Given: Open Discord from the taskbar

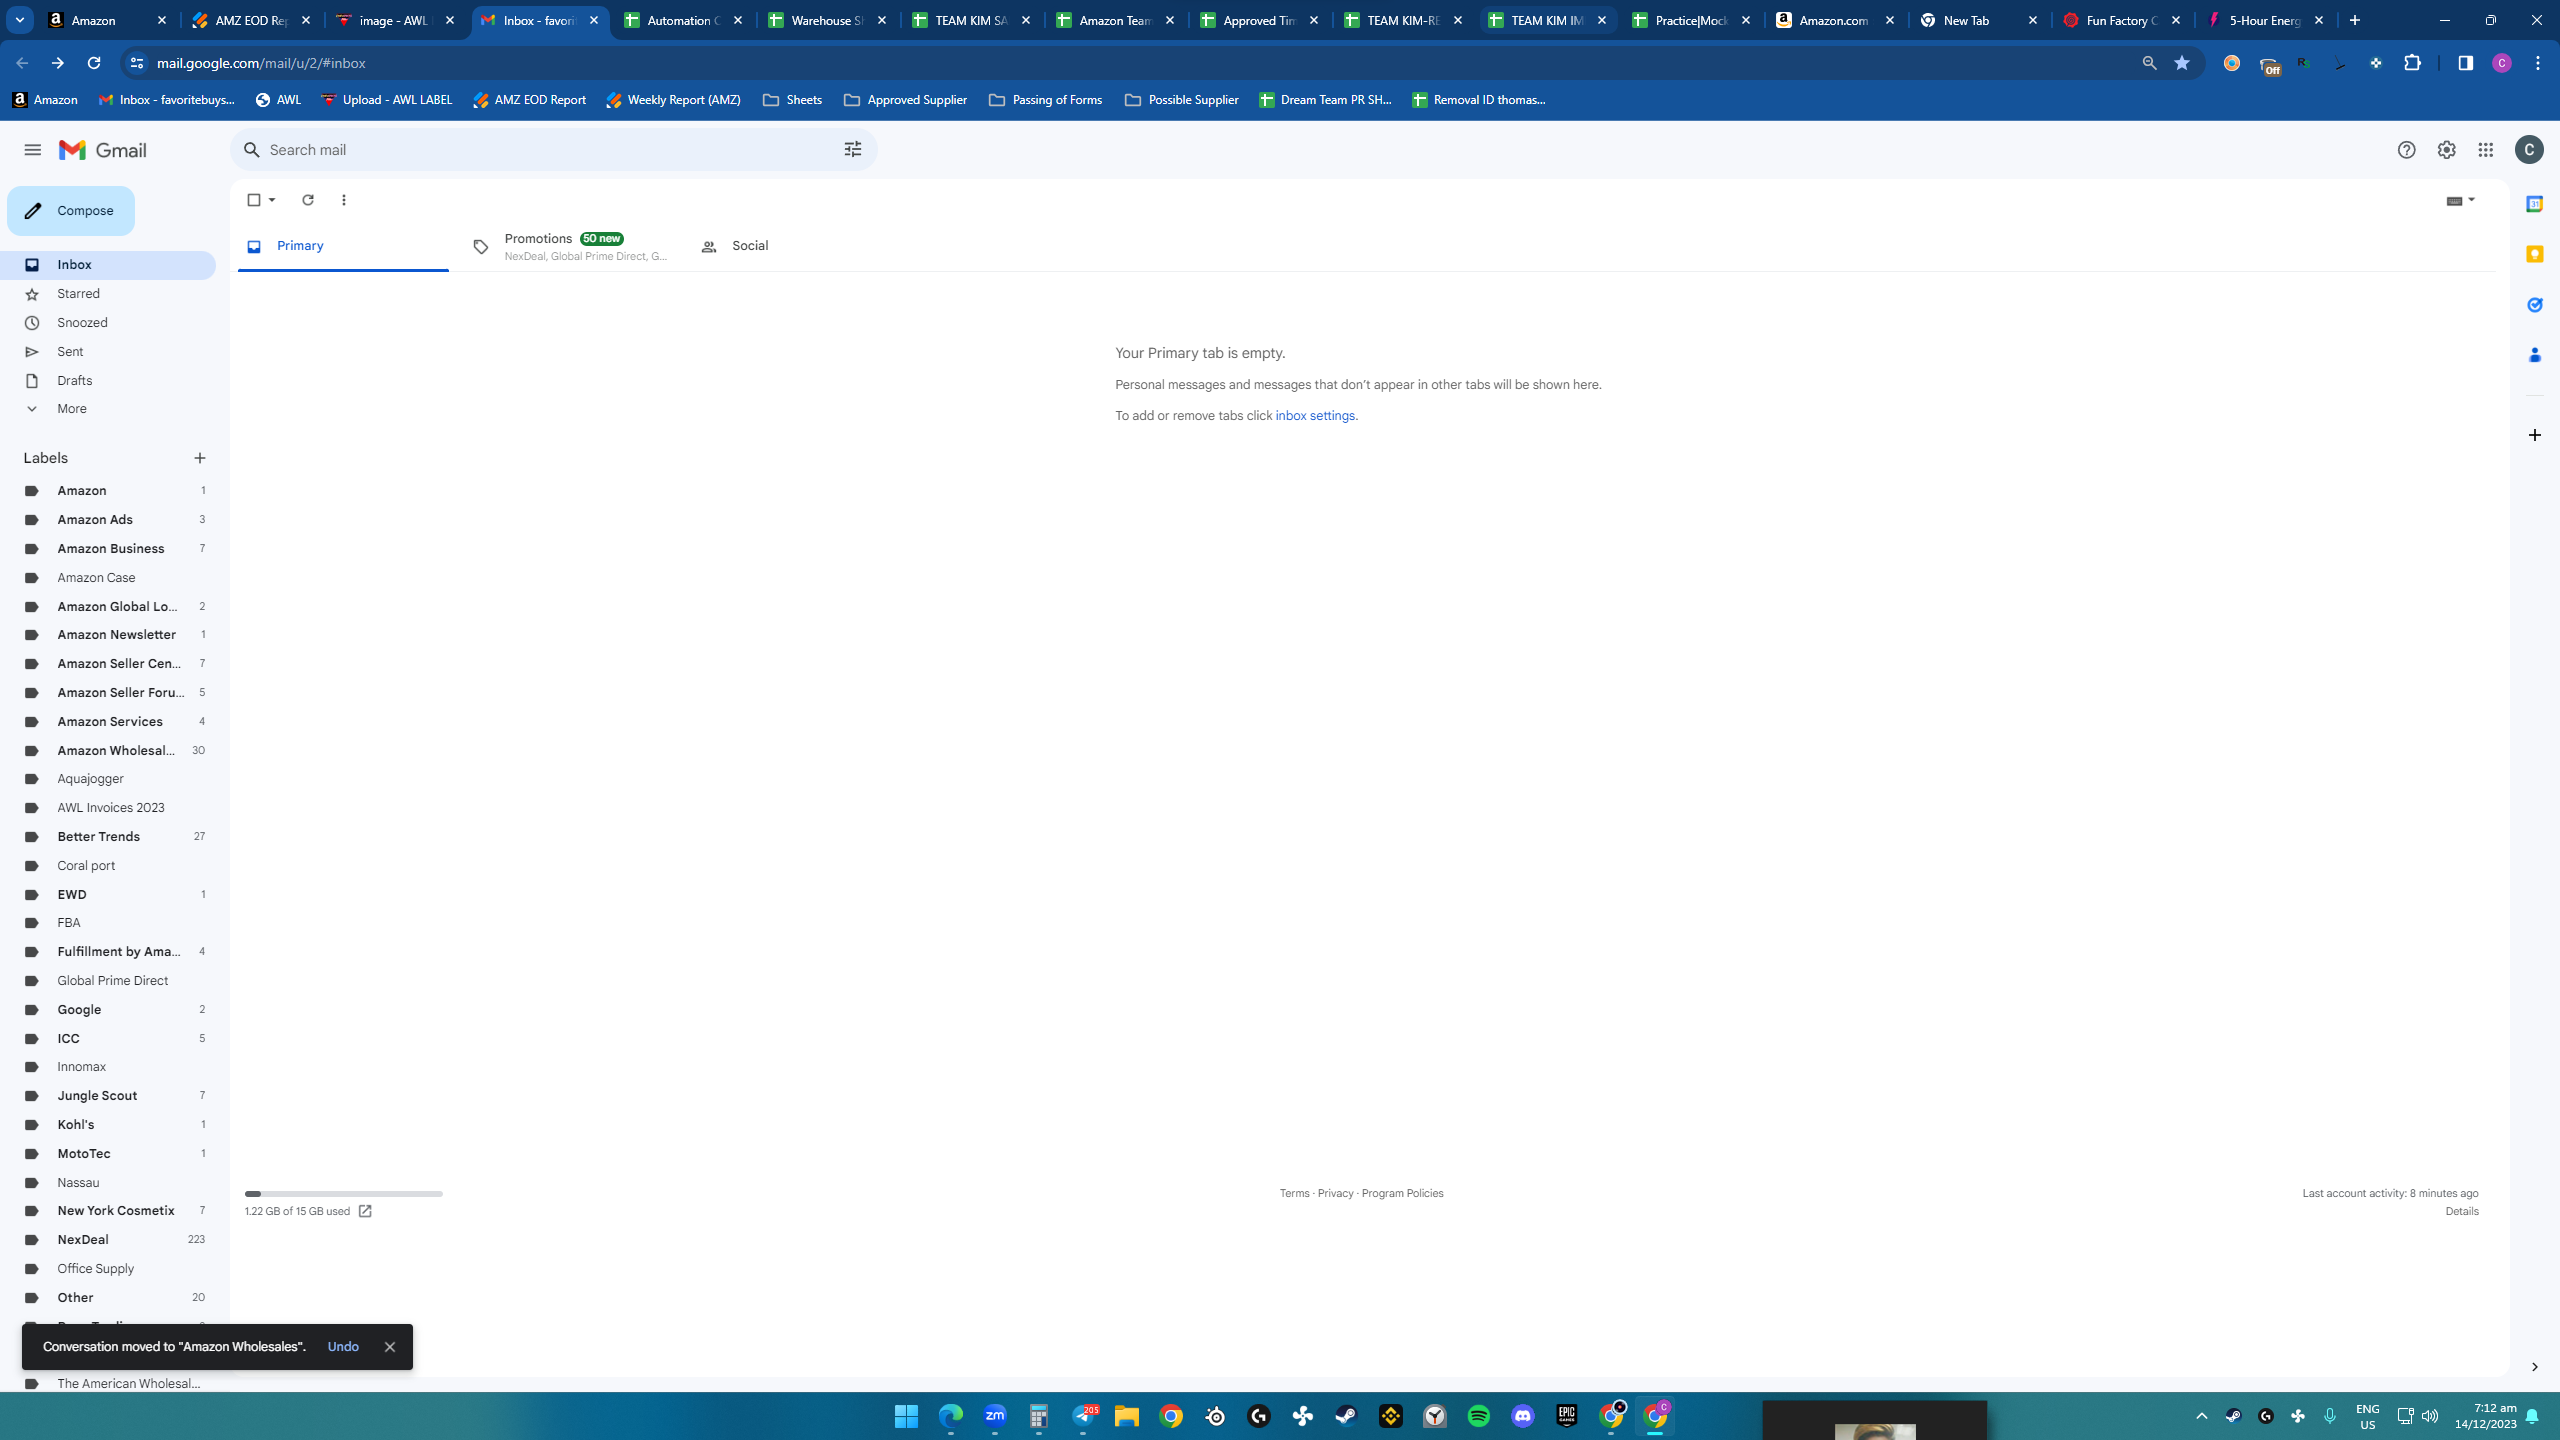Looking at the screenshot, I should click(x=1523, y=1416).
